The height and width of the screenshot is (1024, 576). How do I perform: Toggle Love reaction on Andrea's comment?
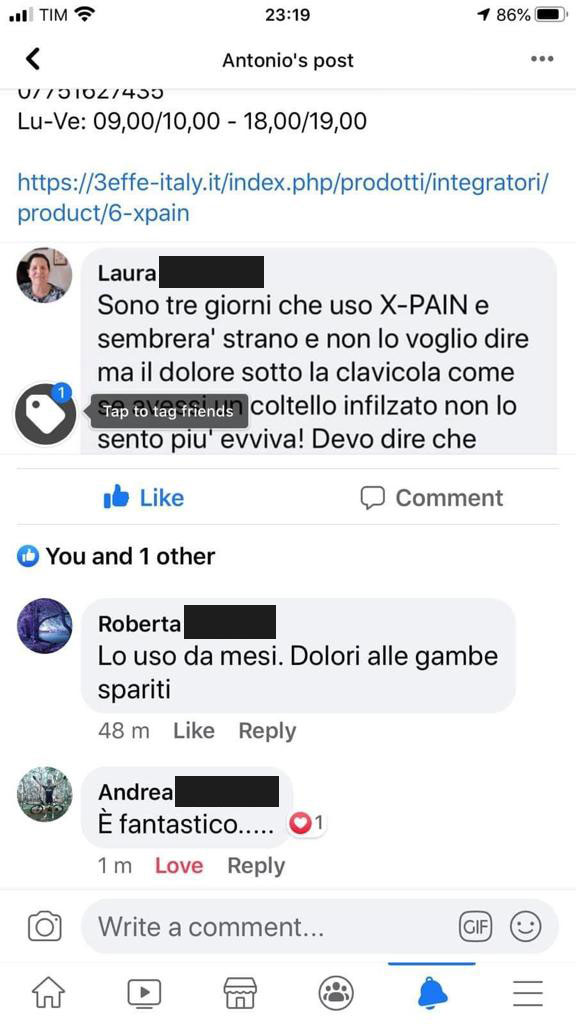click(x=179, y=866)
